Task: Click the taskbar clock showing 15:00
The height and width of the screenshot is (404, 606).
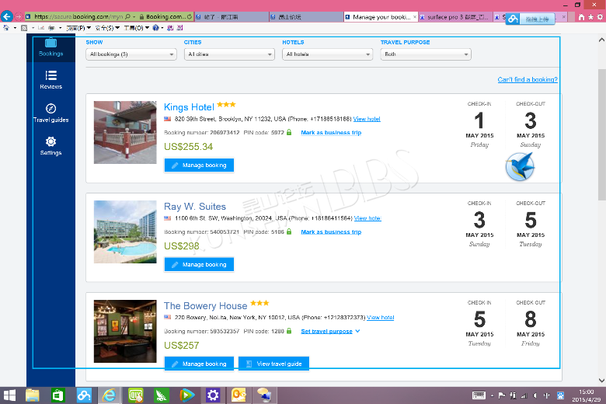Action: click(586, 395)
